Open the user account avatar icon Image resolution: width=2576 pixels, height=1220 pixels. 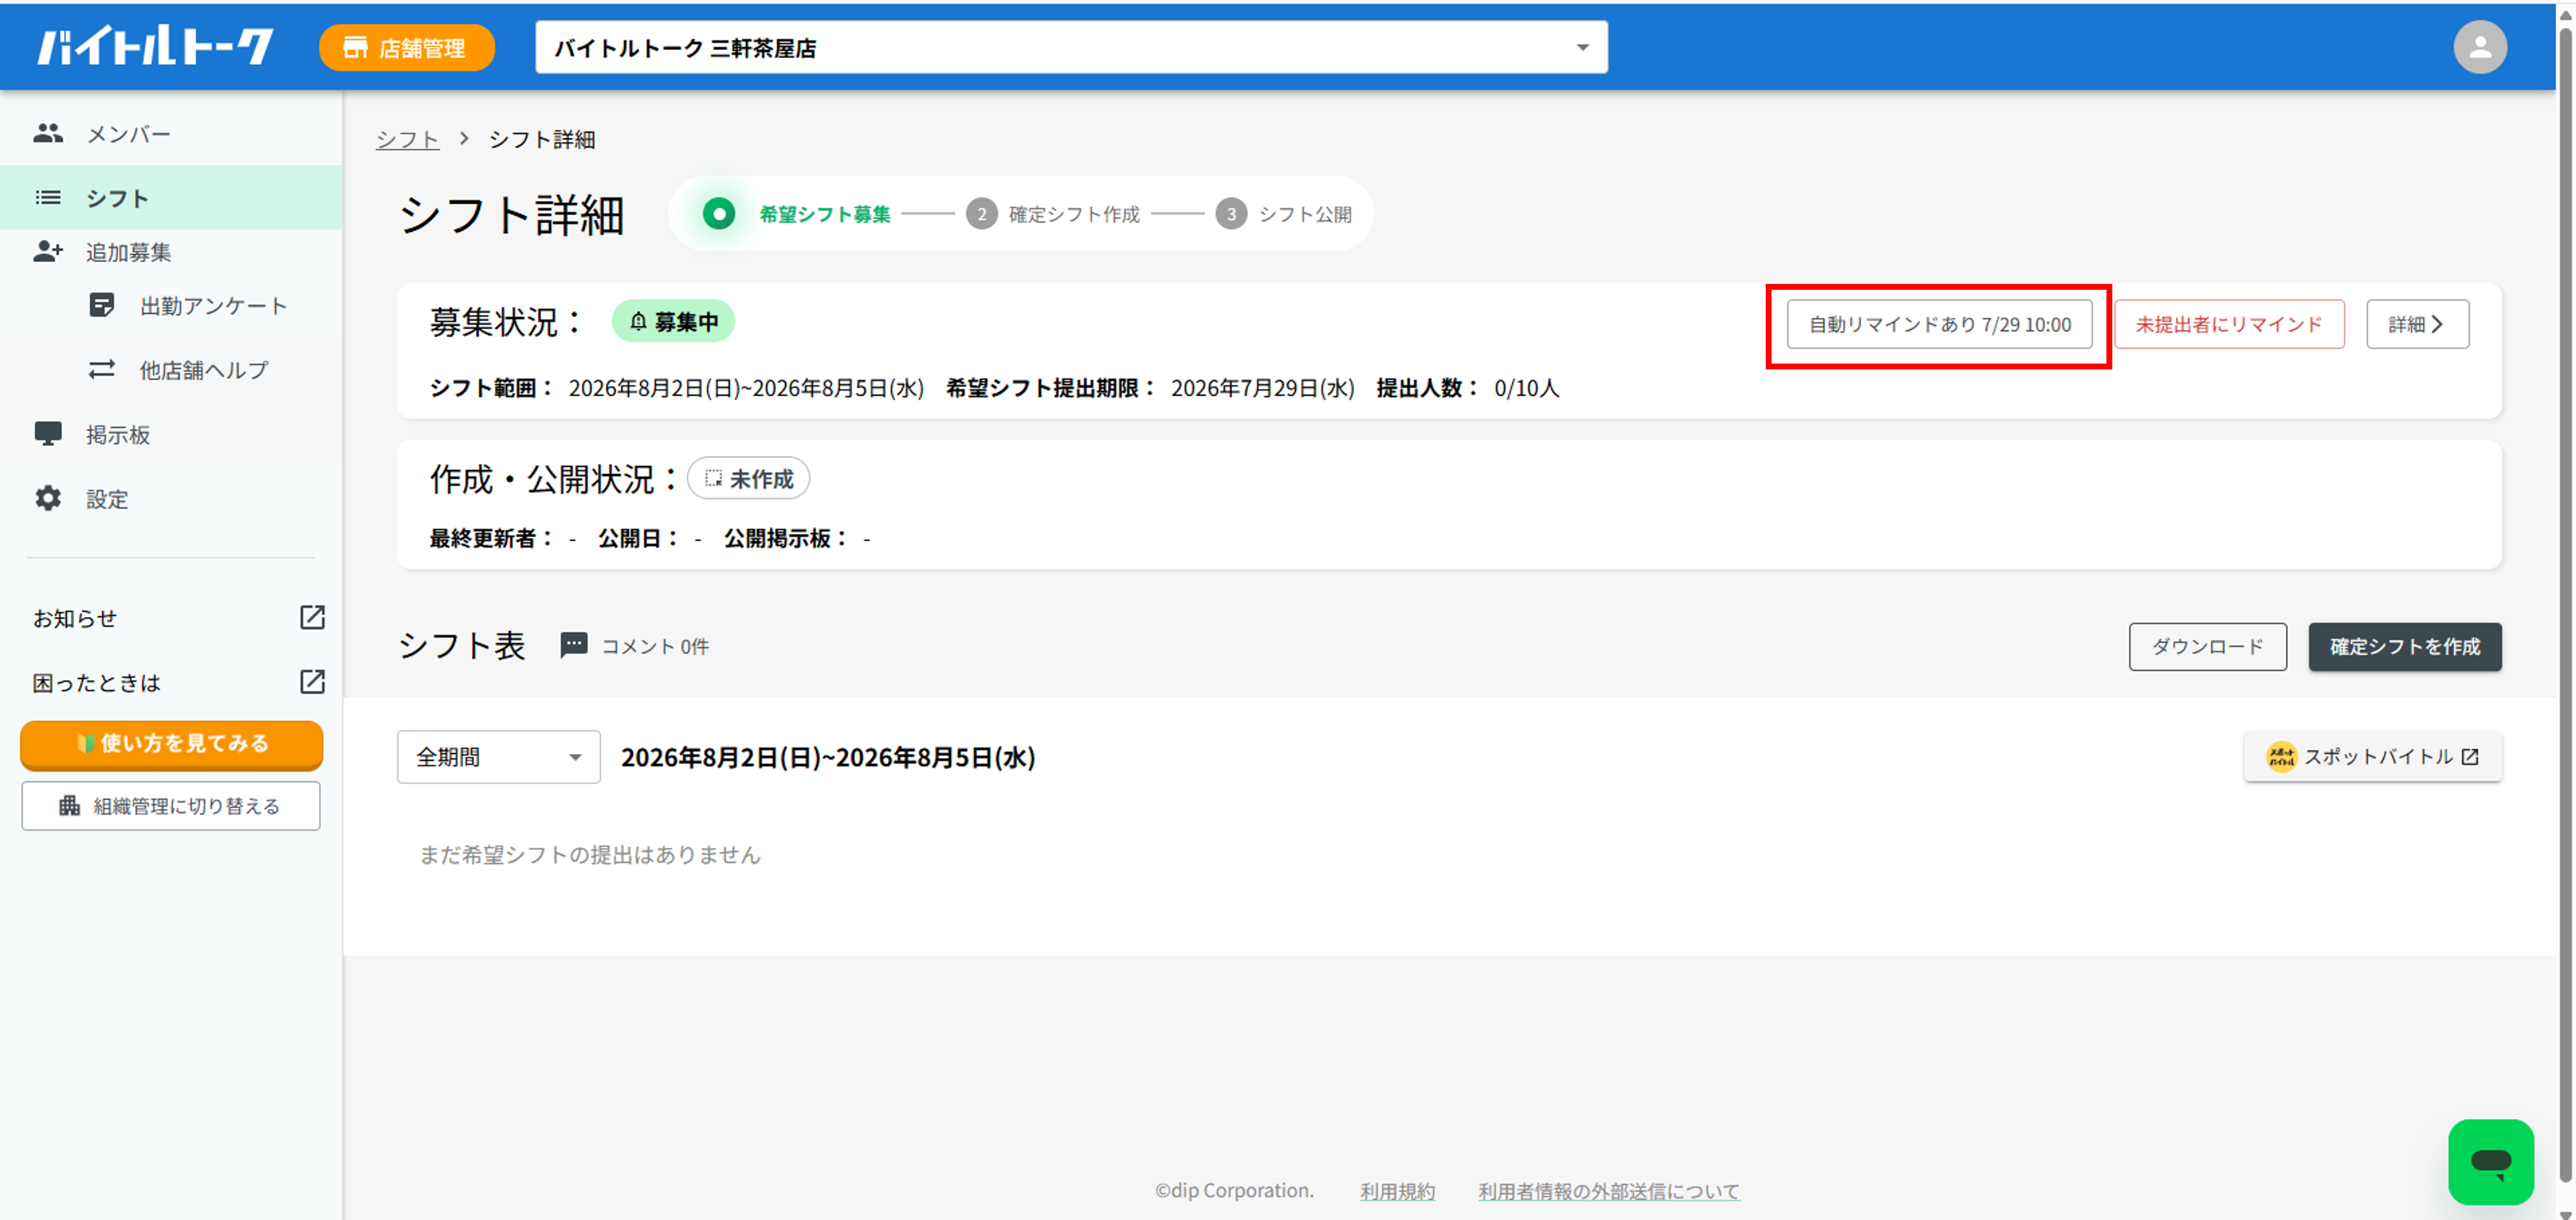[x=2479, y=47]
